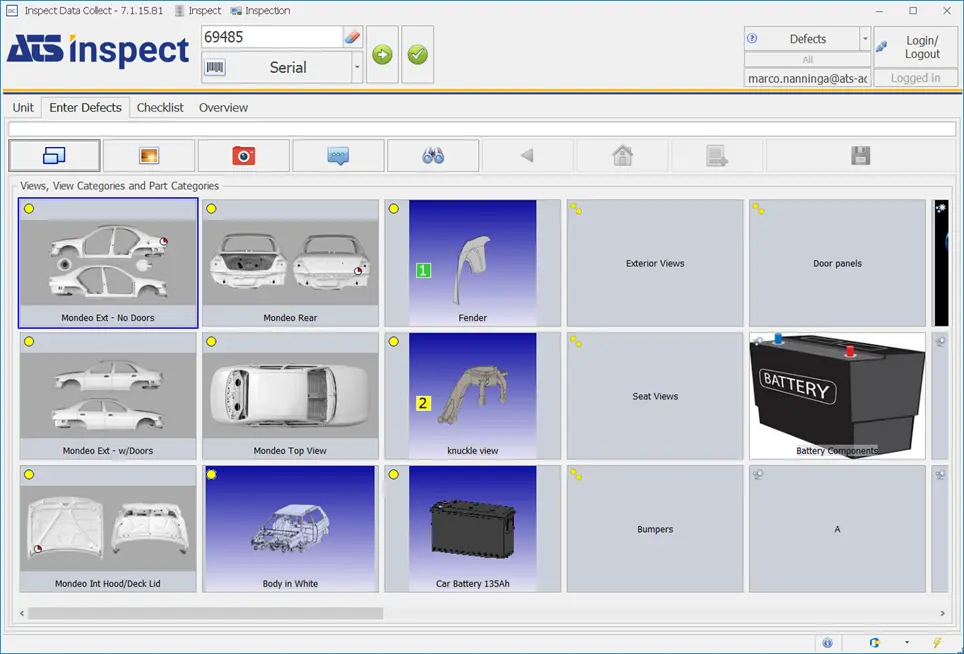Select the overlapping windows views toolbar button

pyautogui.click(x=54, y=156)
